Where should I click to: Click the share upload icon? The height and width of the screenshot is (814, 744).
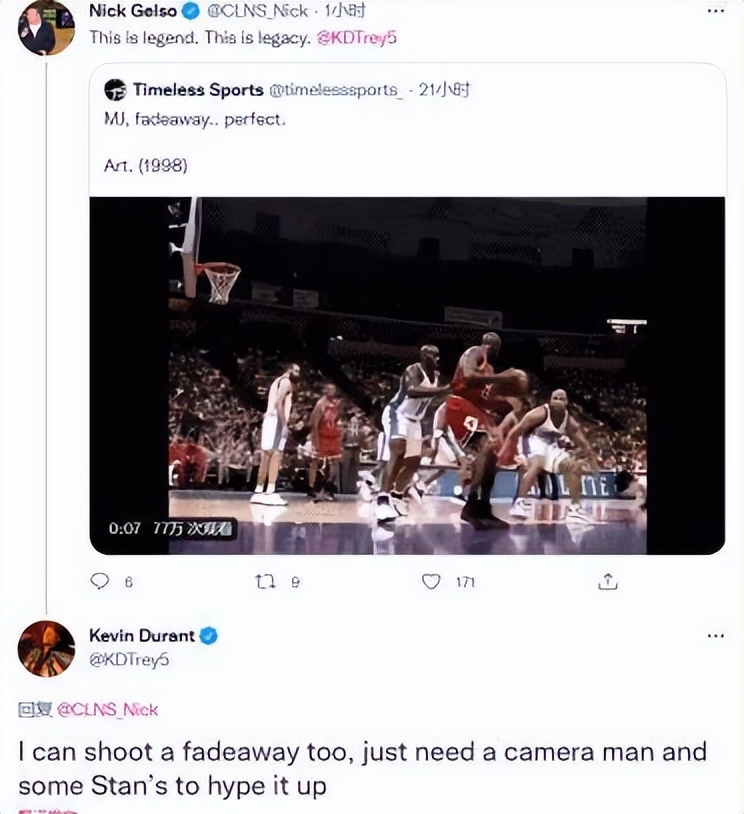608,581
